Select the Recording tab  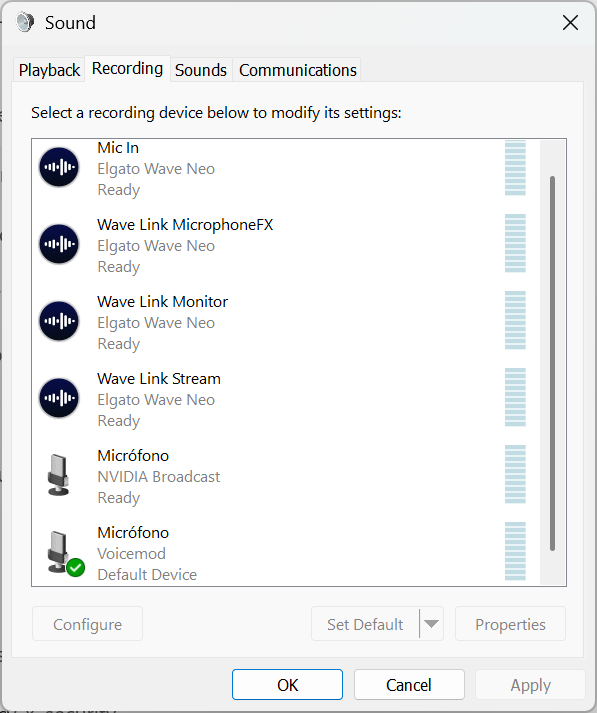coord(127,69)
